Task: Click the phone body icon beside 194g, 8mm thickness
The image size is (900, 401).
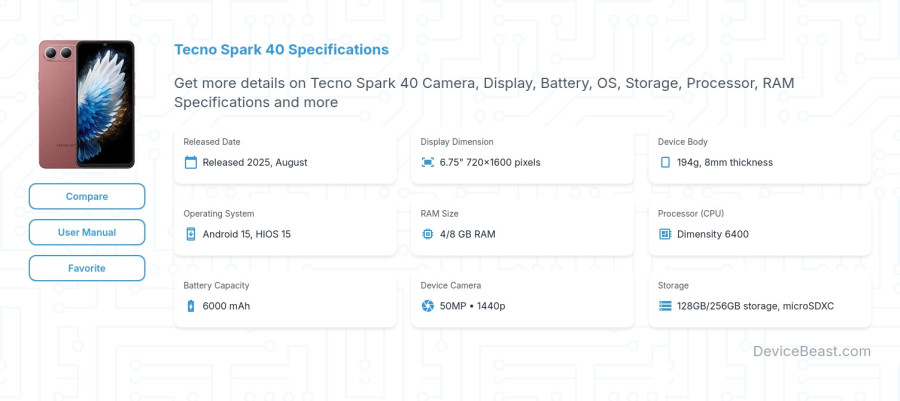Action: (665, 162)
